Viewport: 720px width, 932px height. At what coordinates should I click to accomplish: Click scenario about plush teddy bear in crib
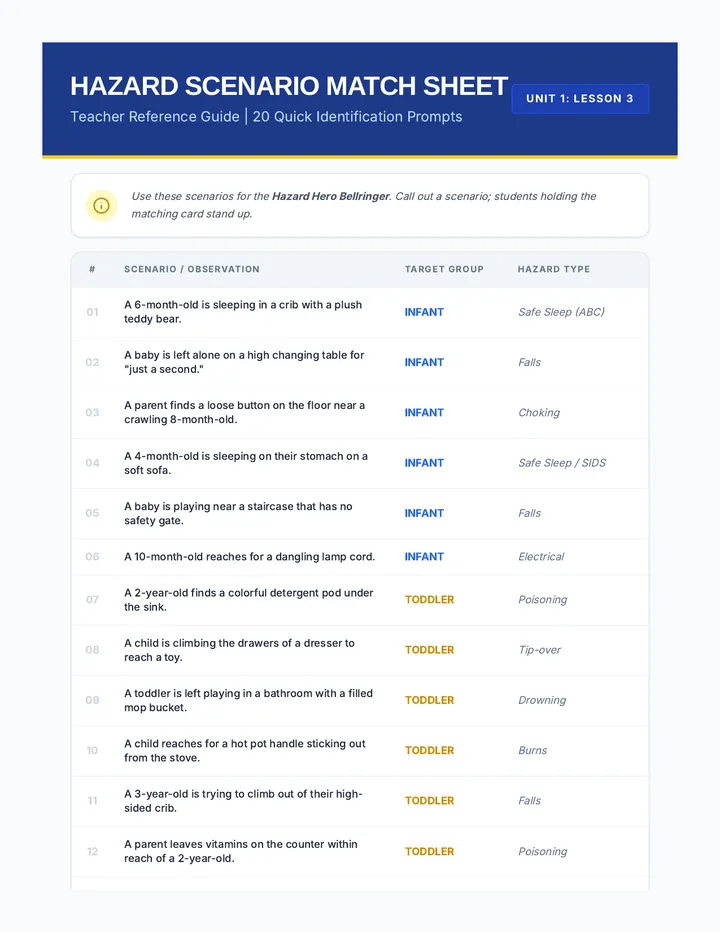[x=243, y=312]
